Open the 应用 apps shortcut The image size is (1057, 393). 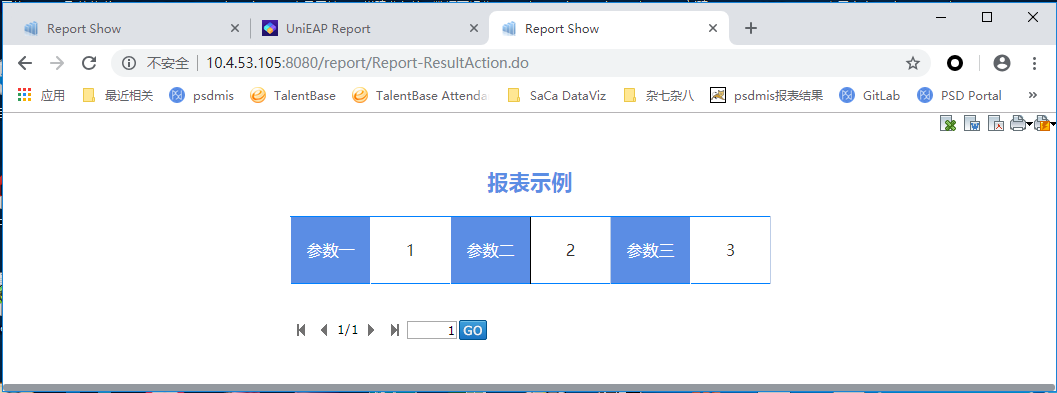point(42,96)
